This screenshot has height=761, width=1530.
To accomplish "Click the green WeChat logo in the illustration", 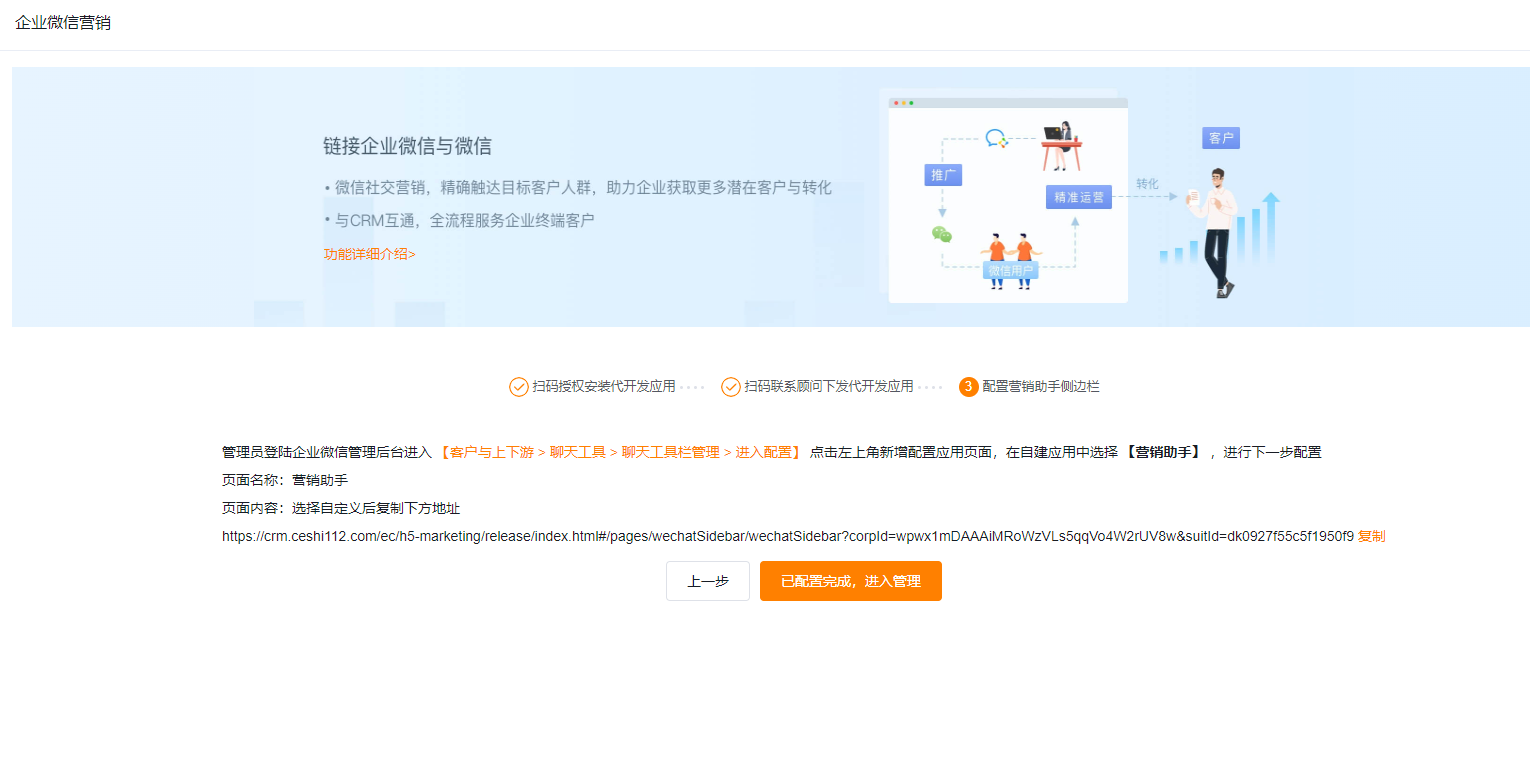I will pos(942,235).
